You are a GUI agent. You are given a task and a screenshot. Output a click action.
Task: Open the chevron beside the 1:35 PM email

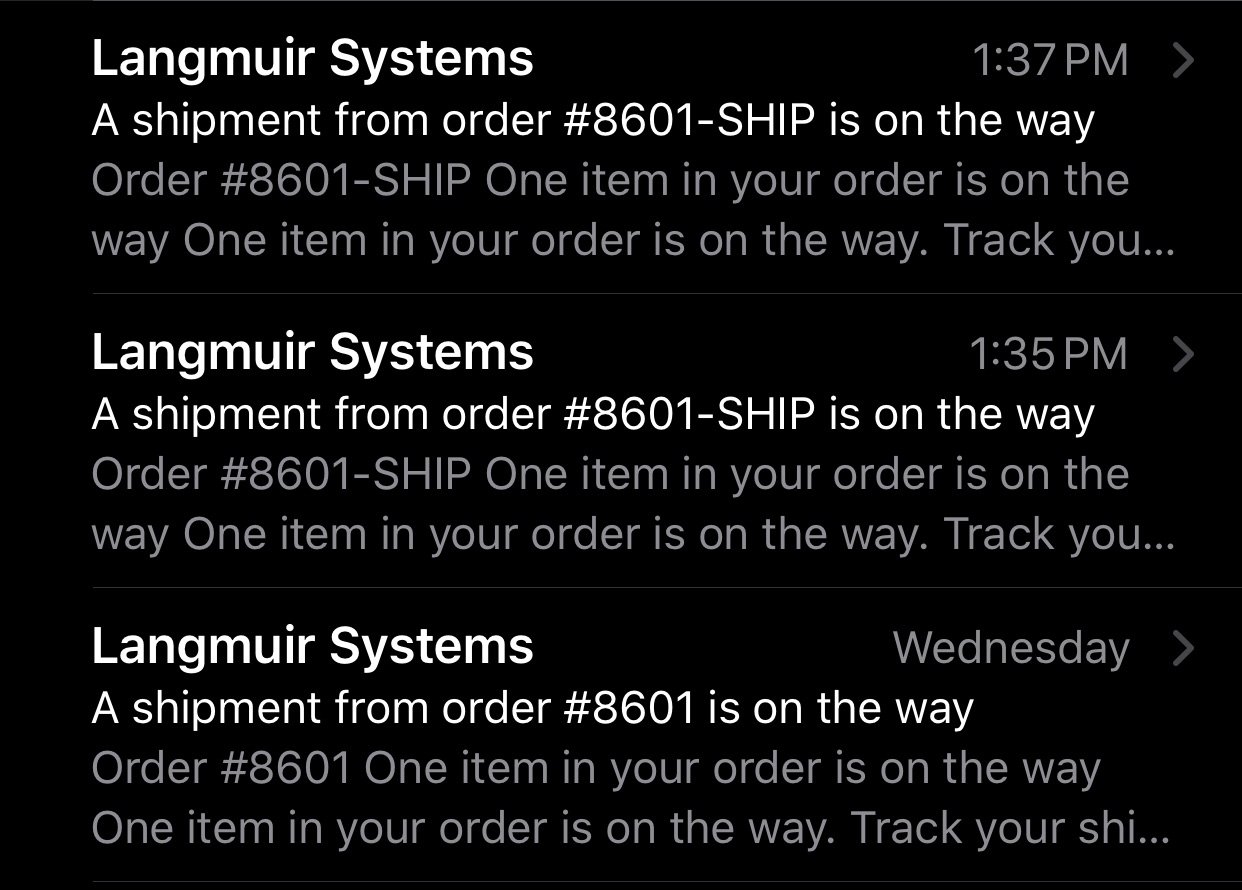click(x=1183, y=354)
